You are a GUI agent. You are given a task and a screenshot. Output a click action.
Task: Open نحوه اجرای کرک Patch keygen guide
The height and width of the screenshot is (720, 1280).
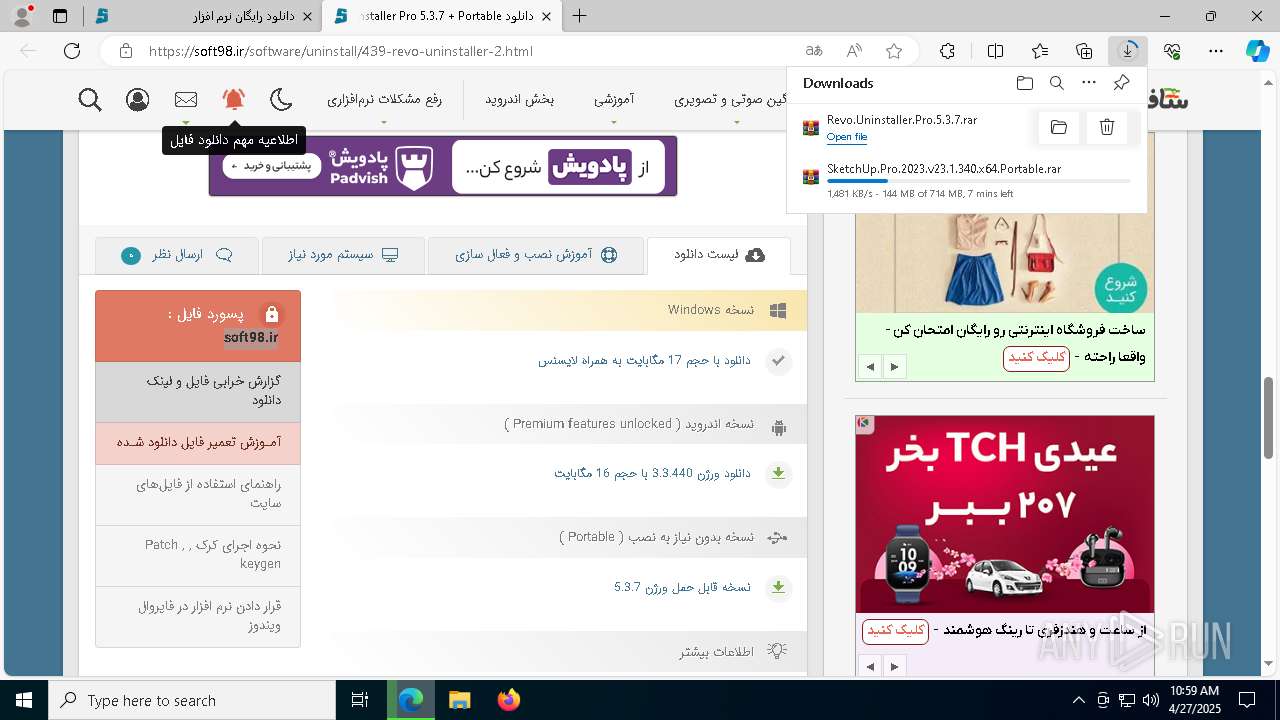tap(198, 555)
